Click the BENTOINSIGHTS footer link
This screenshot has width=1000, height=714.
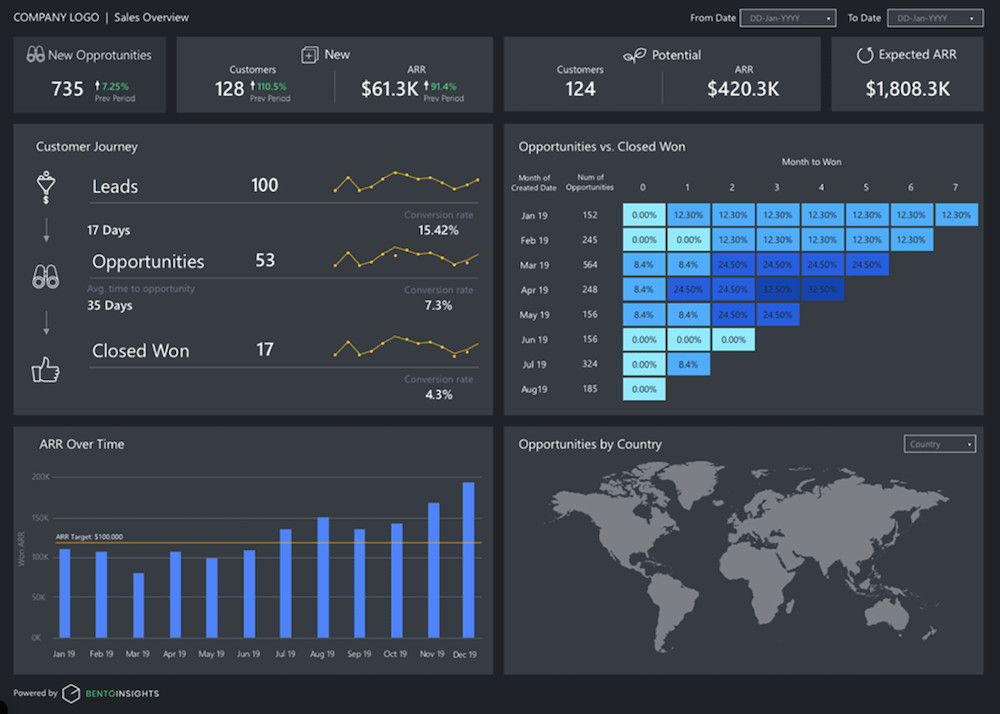point(122,693)
